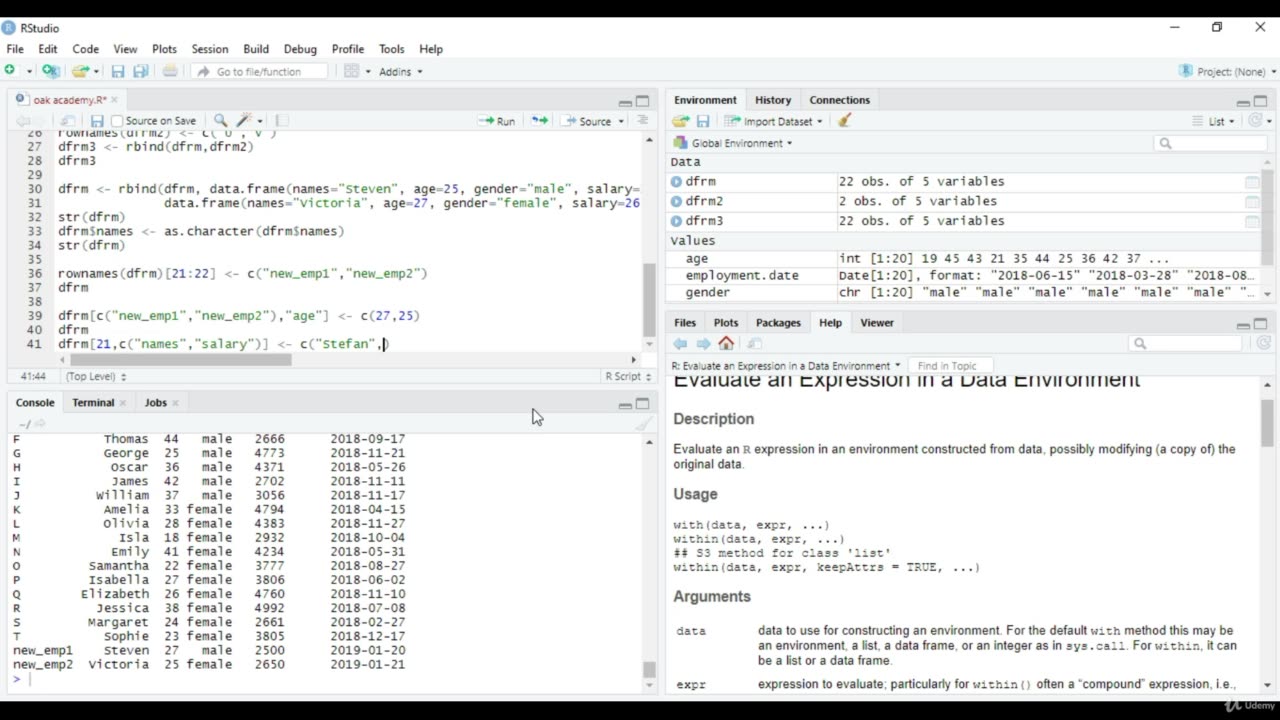Open the Help topic title dropdown
This screenshot has height=720, width=1280.
[x=786, y=366]
